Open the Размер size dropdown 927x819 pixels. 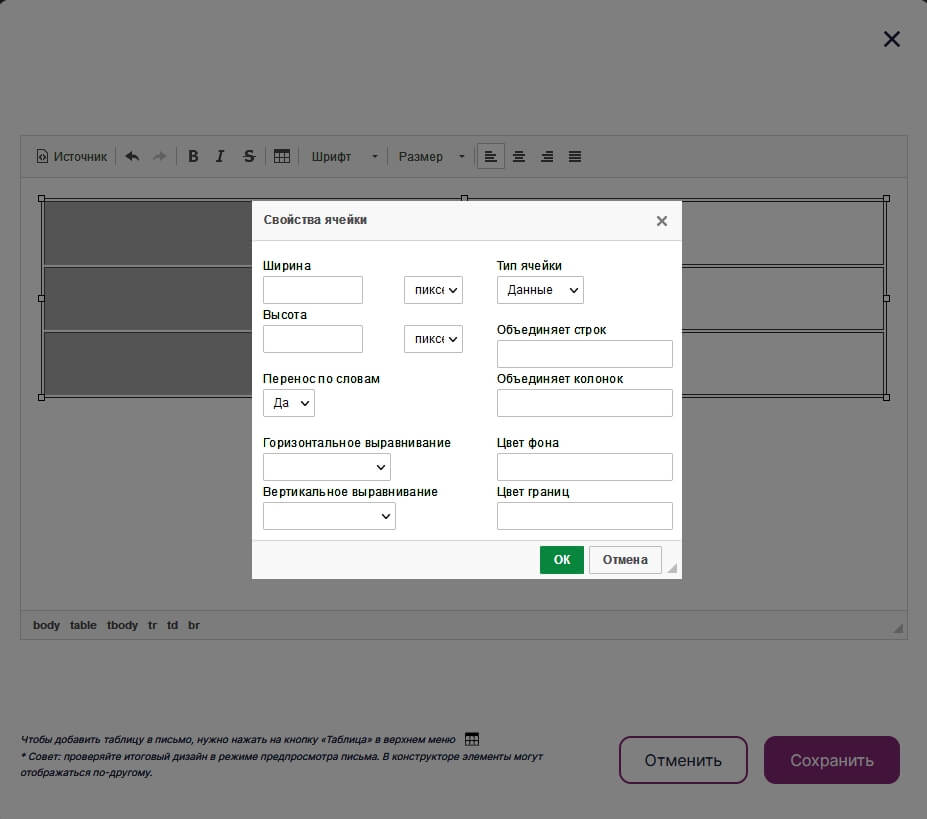(x=431, y=157)
